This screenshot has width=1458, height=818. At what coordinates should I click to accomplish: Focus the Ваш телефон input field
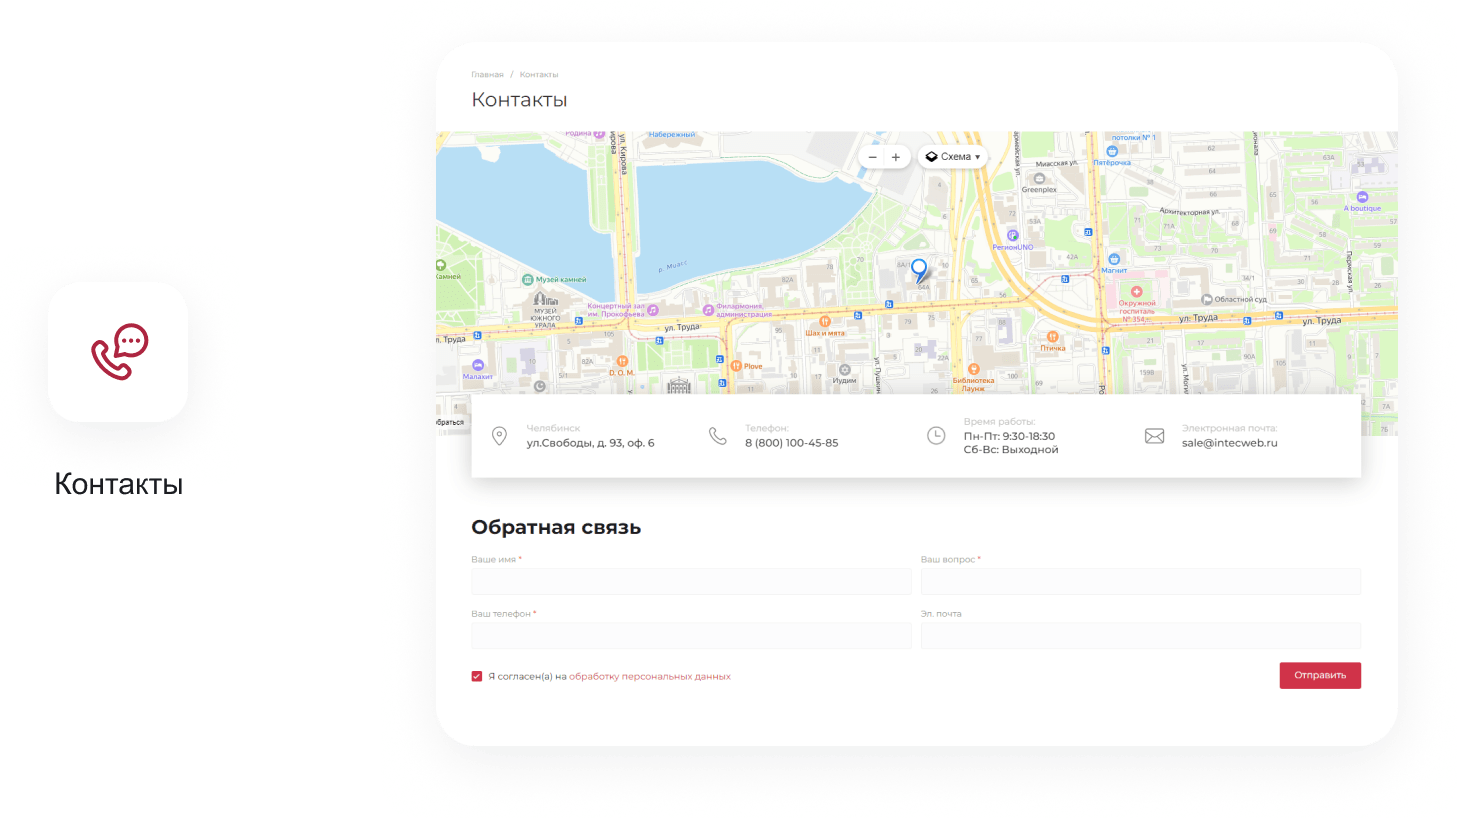[691, 636]
